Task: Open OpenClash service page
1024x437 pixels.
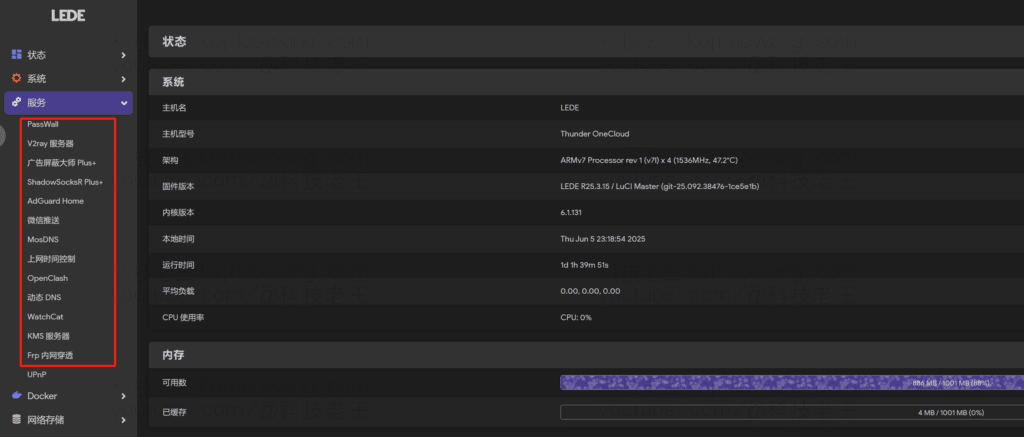Action: click(48, 278)
